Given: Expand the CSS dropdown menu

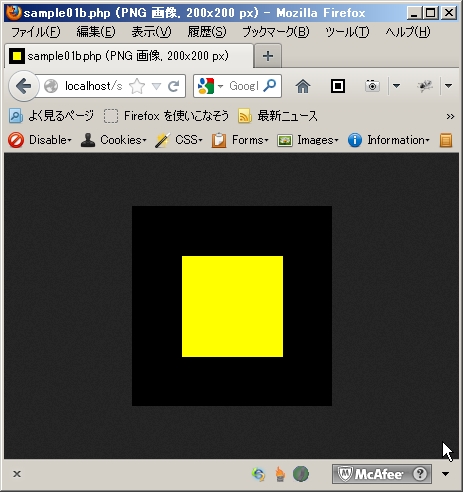Looking at the screenshot, I should [179, 140].
